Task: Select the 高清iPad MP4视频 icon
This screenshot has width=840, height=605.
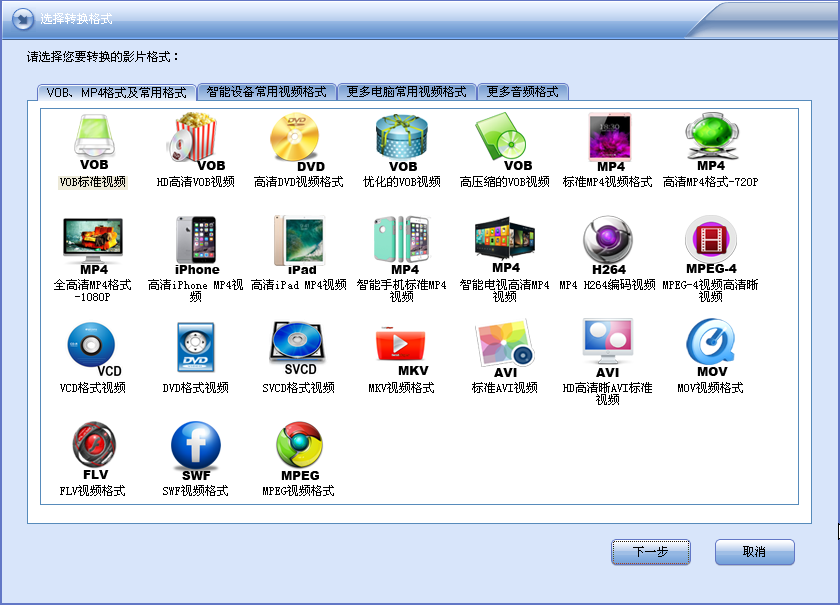Action: 299,245
